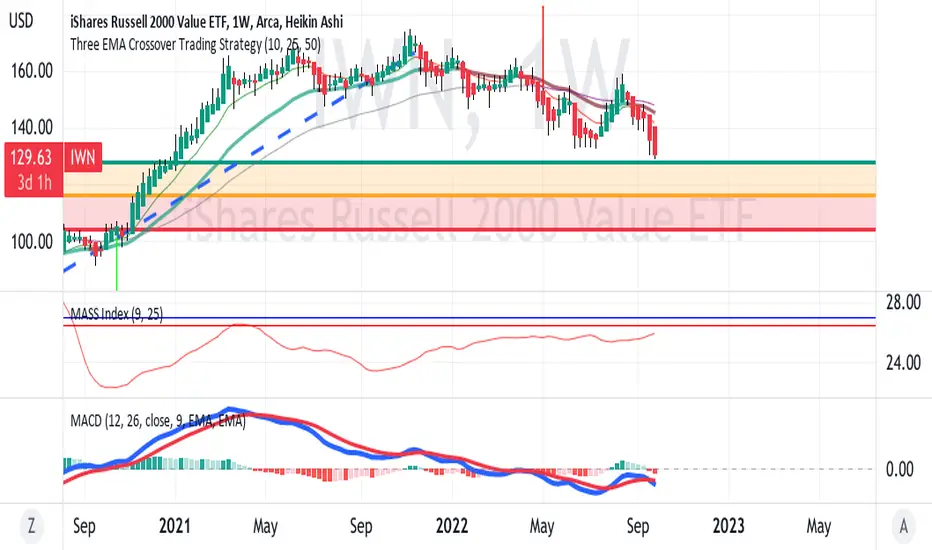Click the May label before 2023
This screenshot has width=932, height=550.
coord(541,526)
